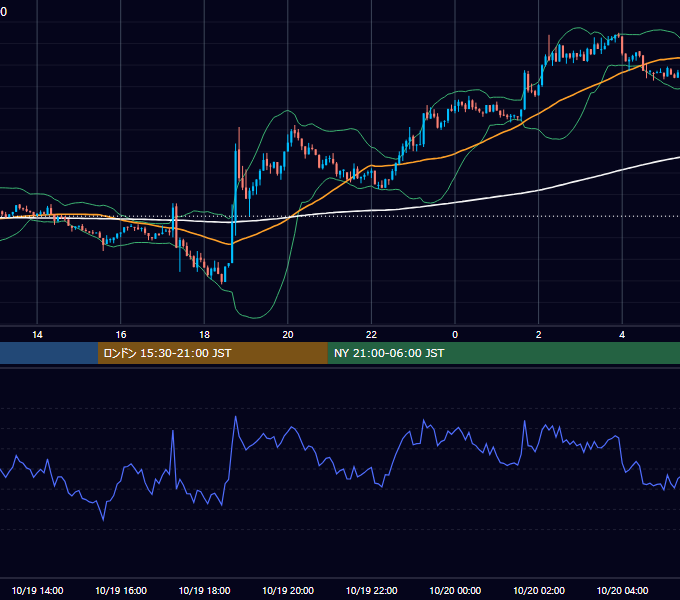Click the 14 hour label on time axis
Viewport: 680px width, 600px height.
pyautogui.click(x=37, y=335)
